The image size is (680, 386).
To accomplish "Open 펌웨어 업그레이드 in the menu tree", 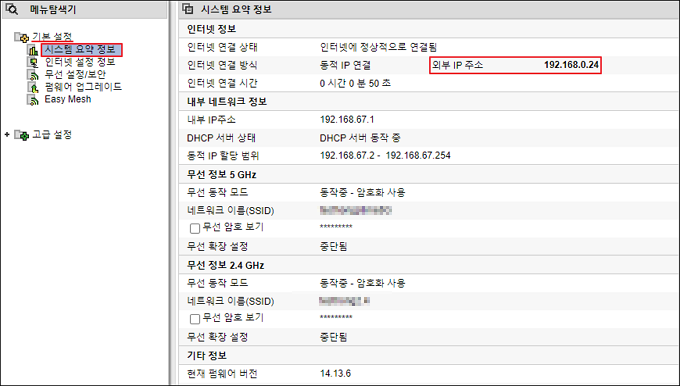I will click(x=83, y=86).
